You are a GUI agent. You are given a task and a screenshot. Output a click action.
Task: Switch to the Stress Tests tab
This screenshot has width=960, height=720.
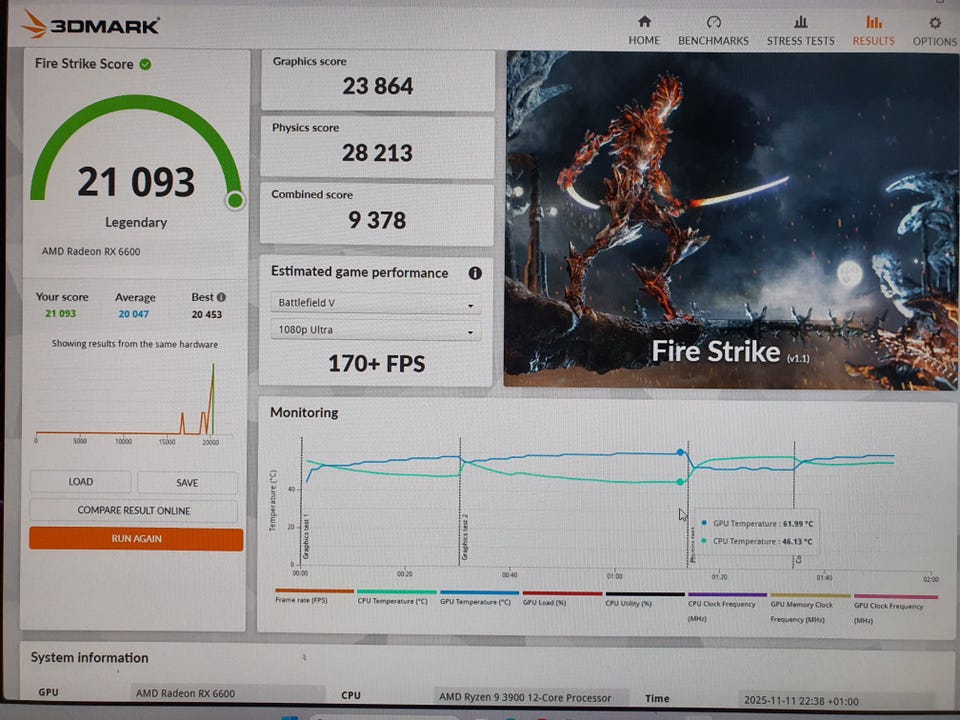[800, 31]
